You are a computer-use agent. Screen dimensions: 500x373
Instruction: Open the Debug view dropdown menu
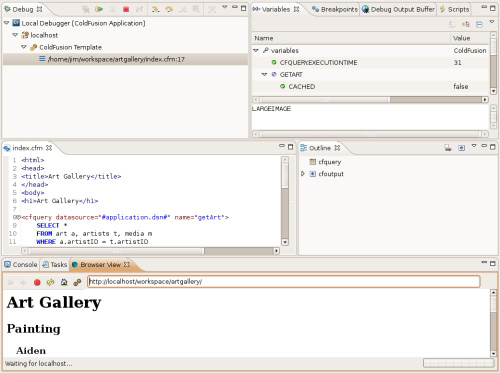point(225,7)
